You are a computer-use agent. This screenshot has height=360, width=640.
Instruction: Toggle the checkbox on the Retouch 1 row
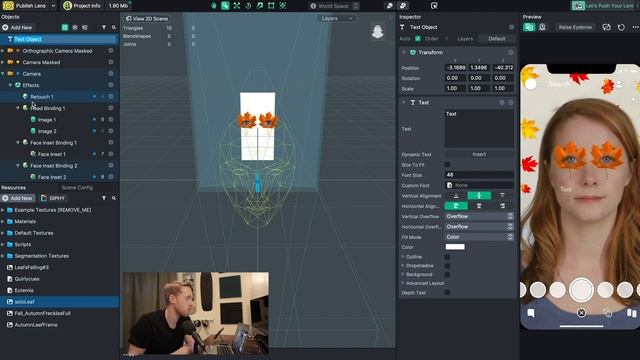[111, 96]
